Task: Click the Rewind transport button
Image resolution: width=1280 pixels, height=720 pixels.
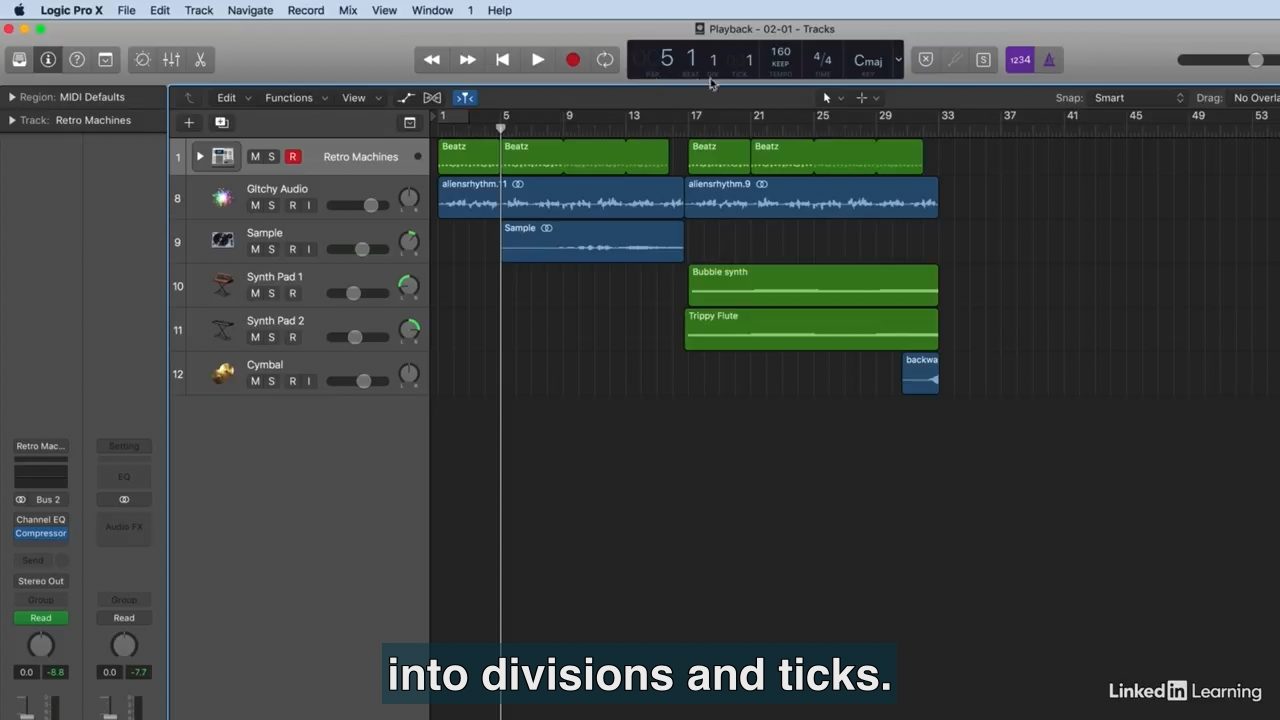Action: [x=432, y=60]
